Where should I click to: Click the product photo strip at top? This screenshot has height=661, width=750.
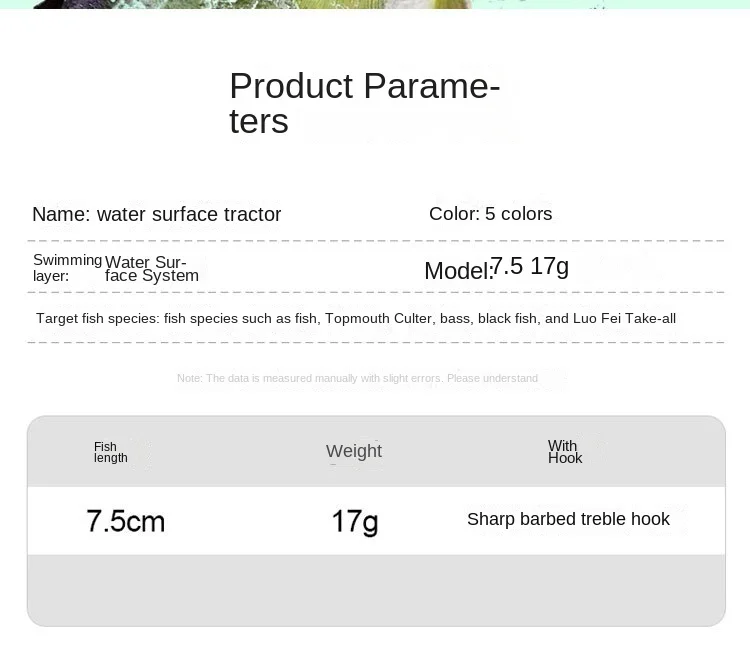(375, 4)
